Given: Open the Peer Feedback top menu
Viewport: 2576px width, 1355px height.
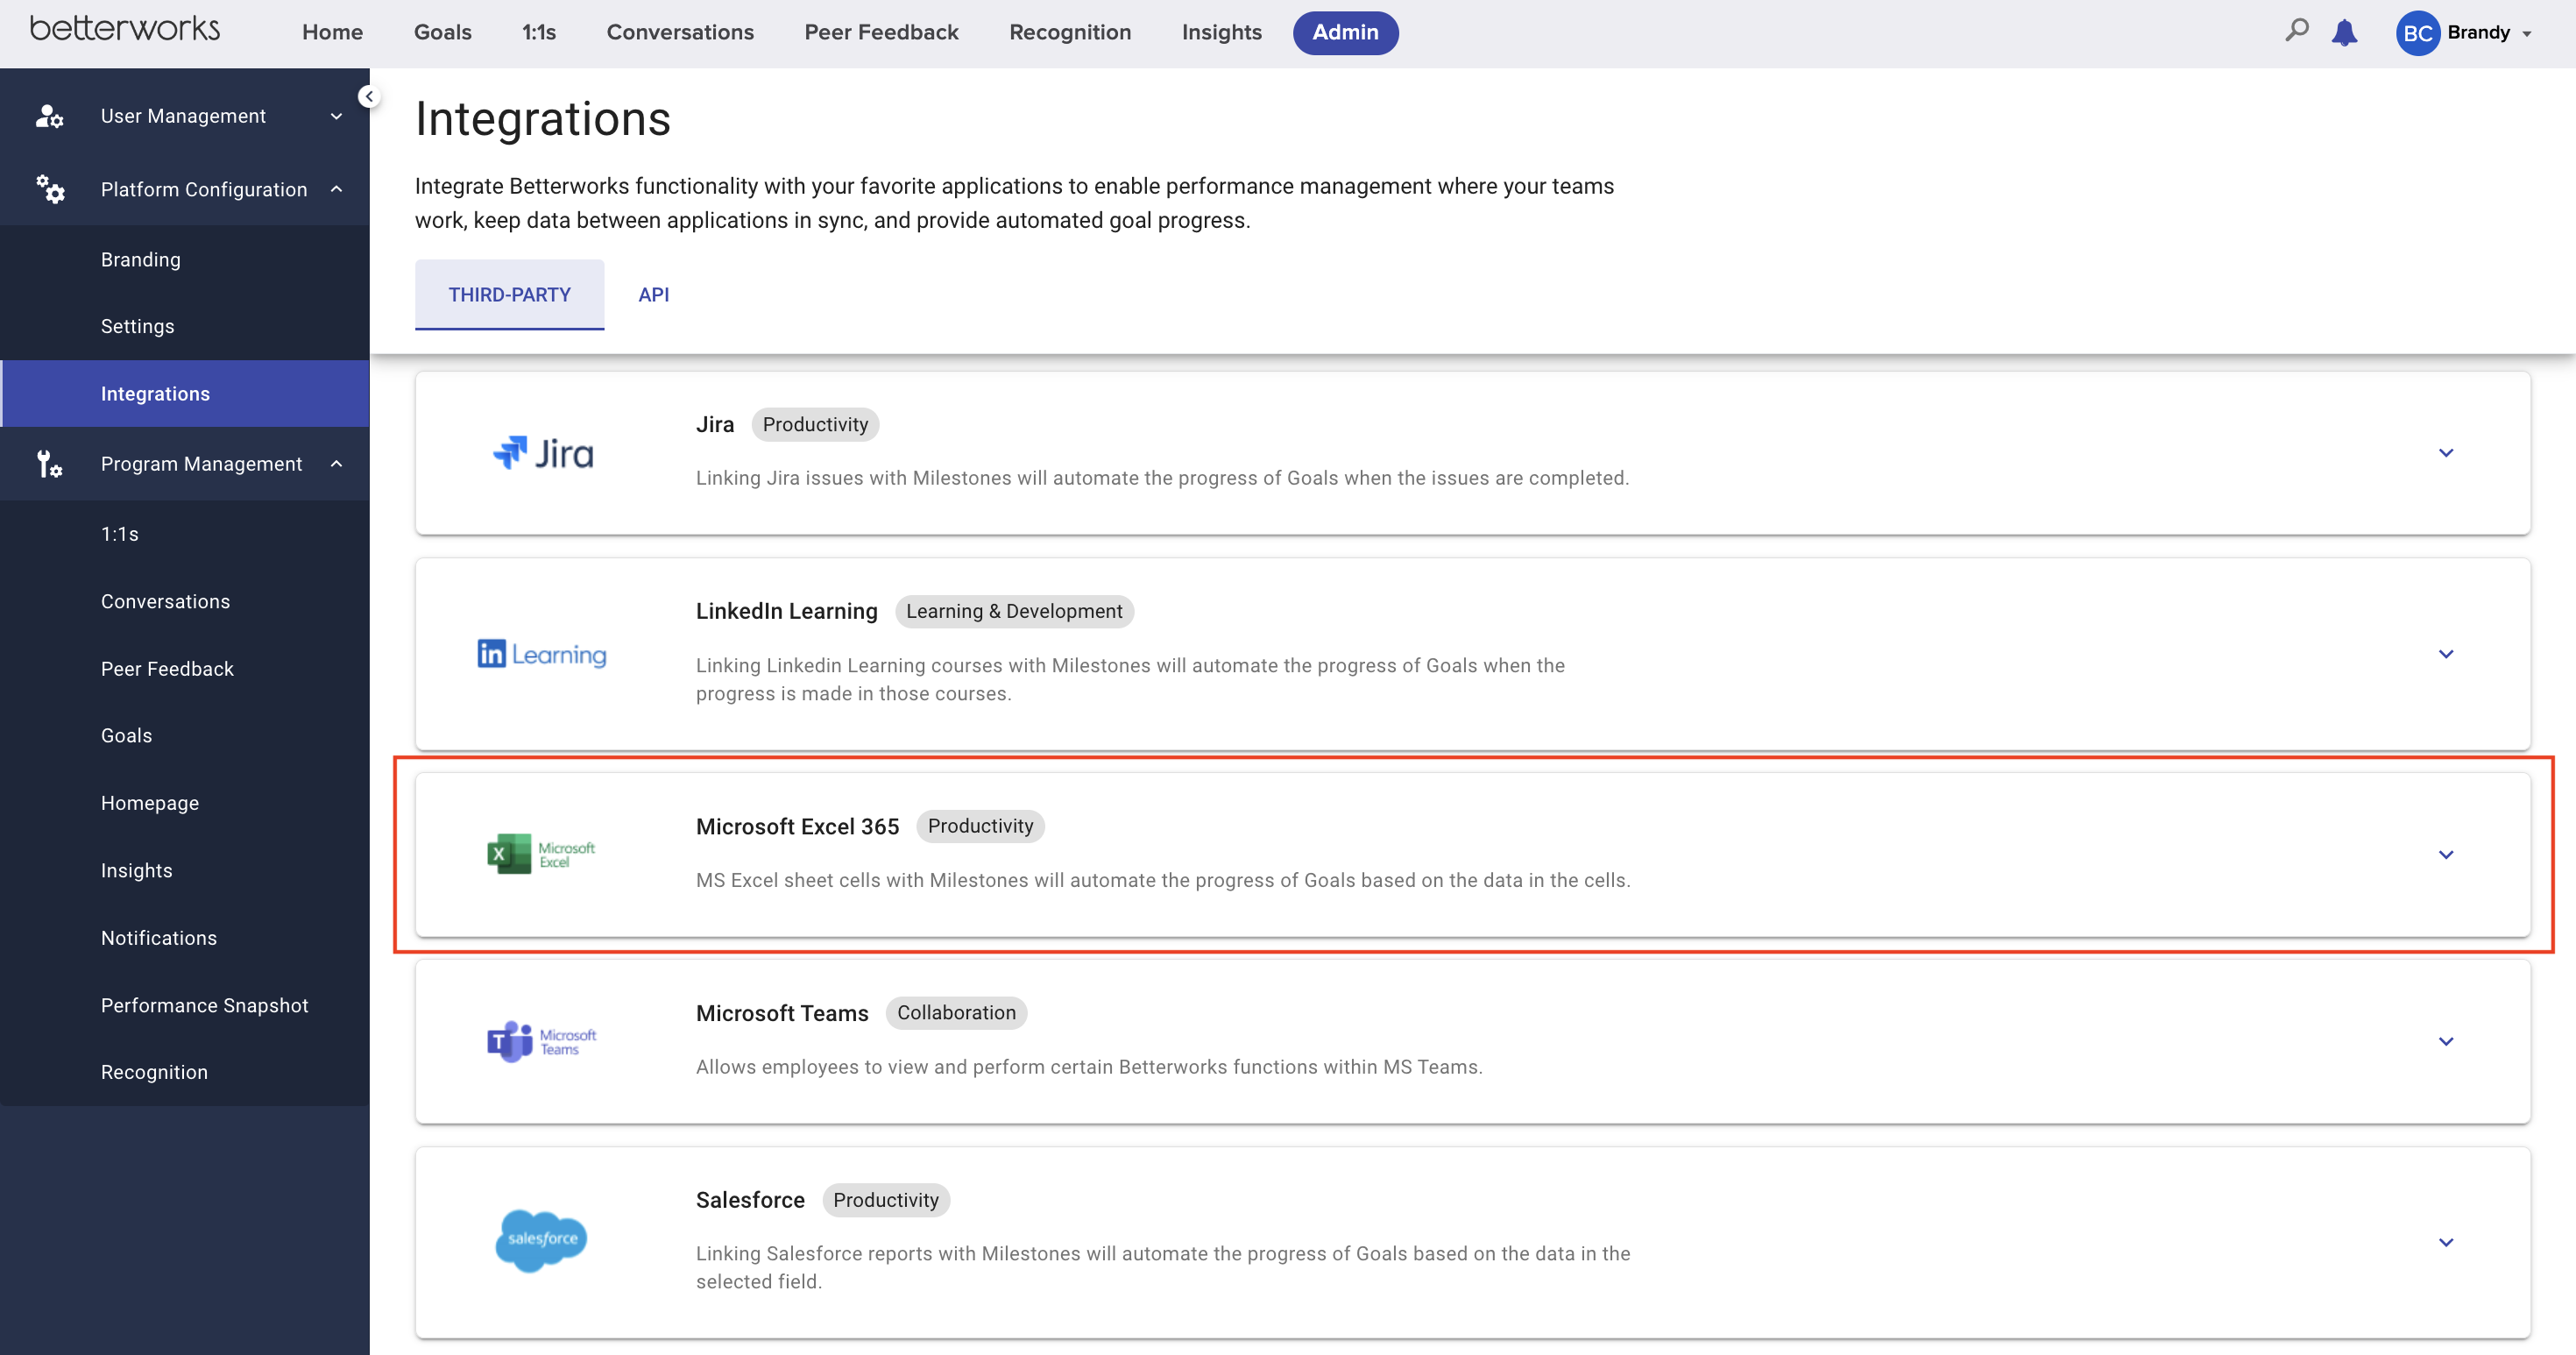Looking at the screenshot, I should (x=881, y=32).
